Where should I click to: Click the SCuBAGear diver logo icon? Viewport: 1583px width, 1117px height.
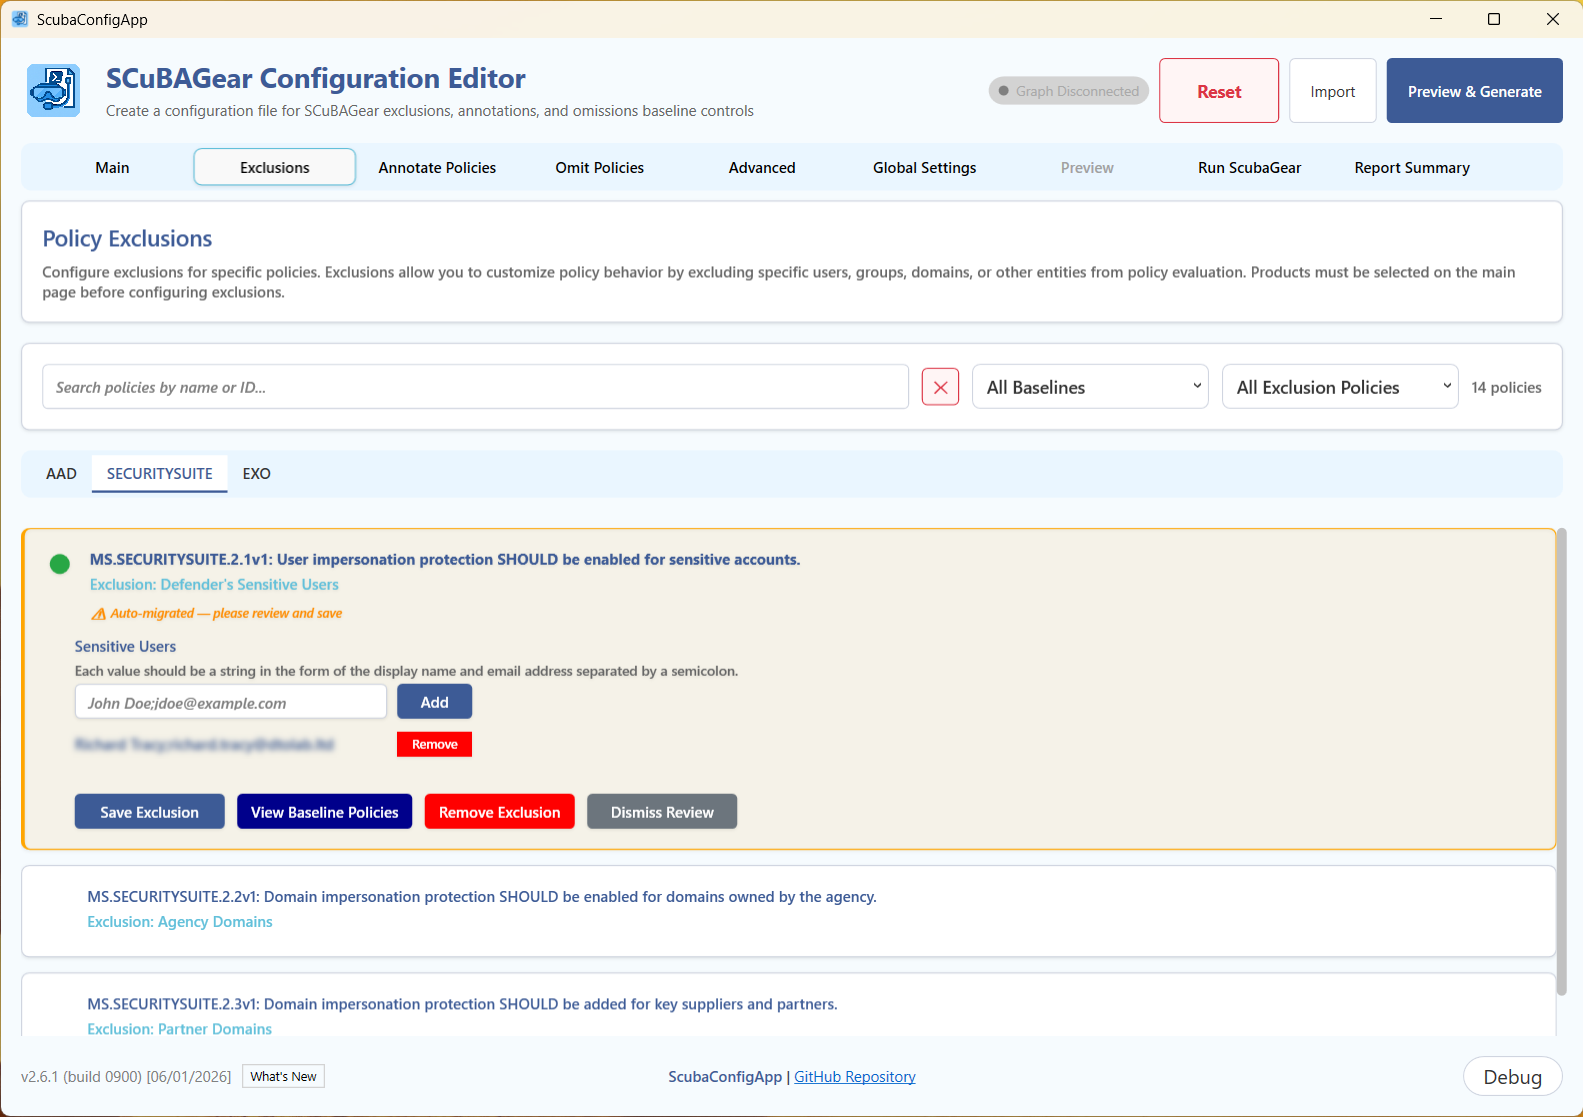53,91
